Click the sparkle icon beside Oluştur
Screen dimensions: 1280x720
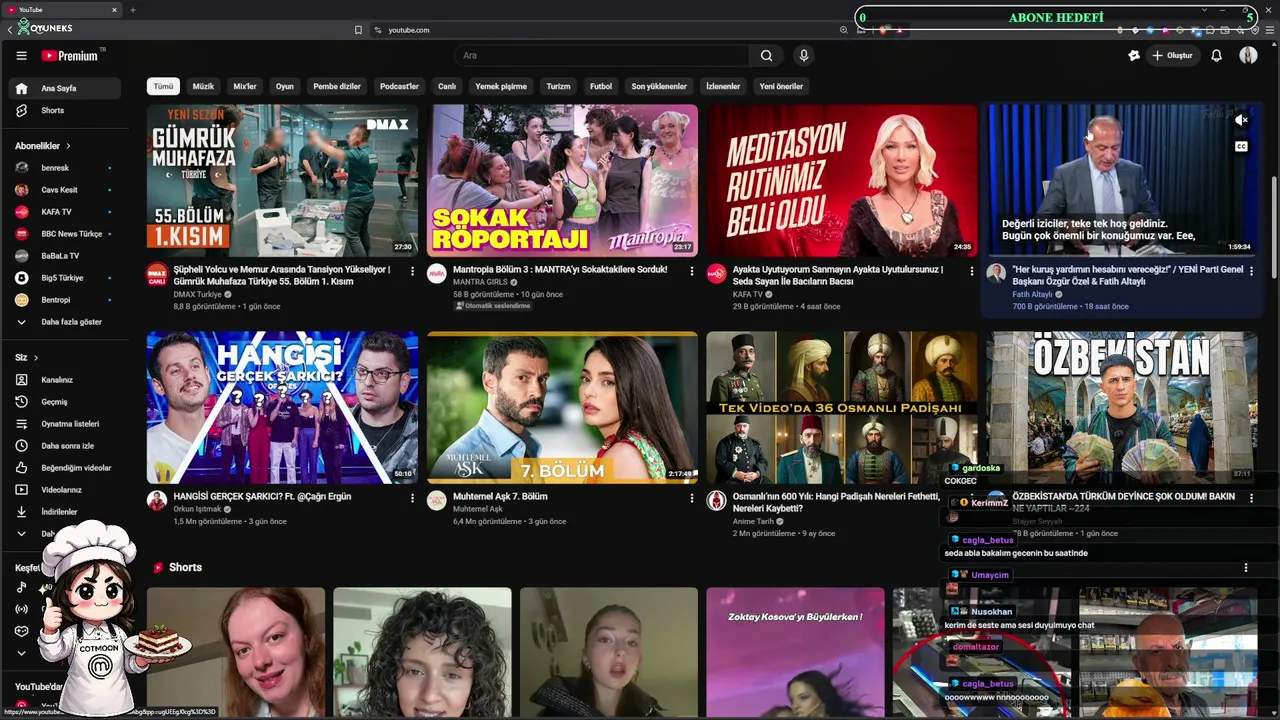pyautogui.click(x=1133, y=56)
